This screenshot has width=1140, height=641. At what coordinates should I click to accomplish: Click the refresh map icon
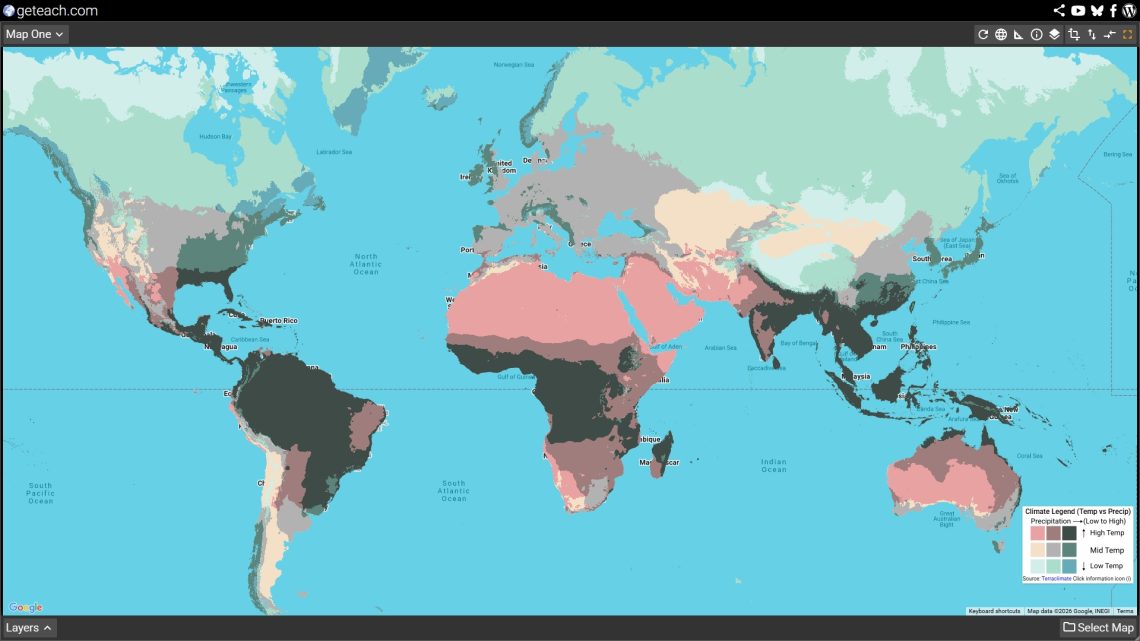coord(983,34)
